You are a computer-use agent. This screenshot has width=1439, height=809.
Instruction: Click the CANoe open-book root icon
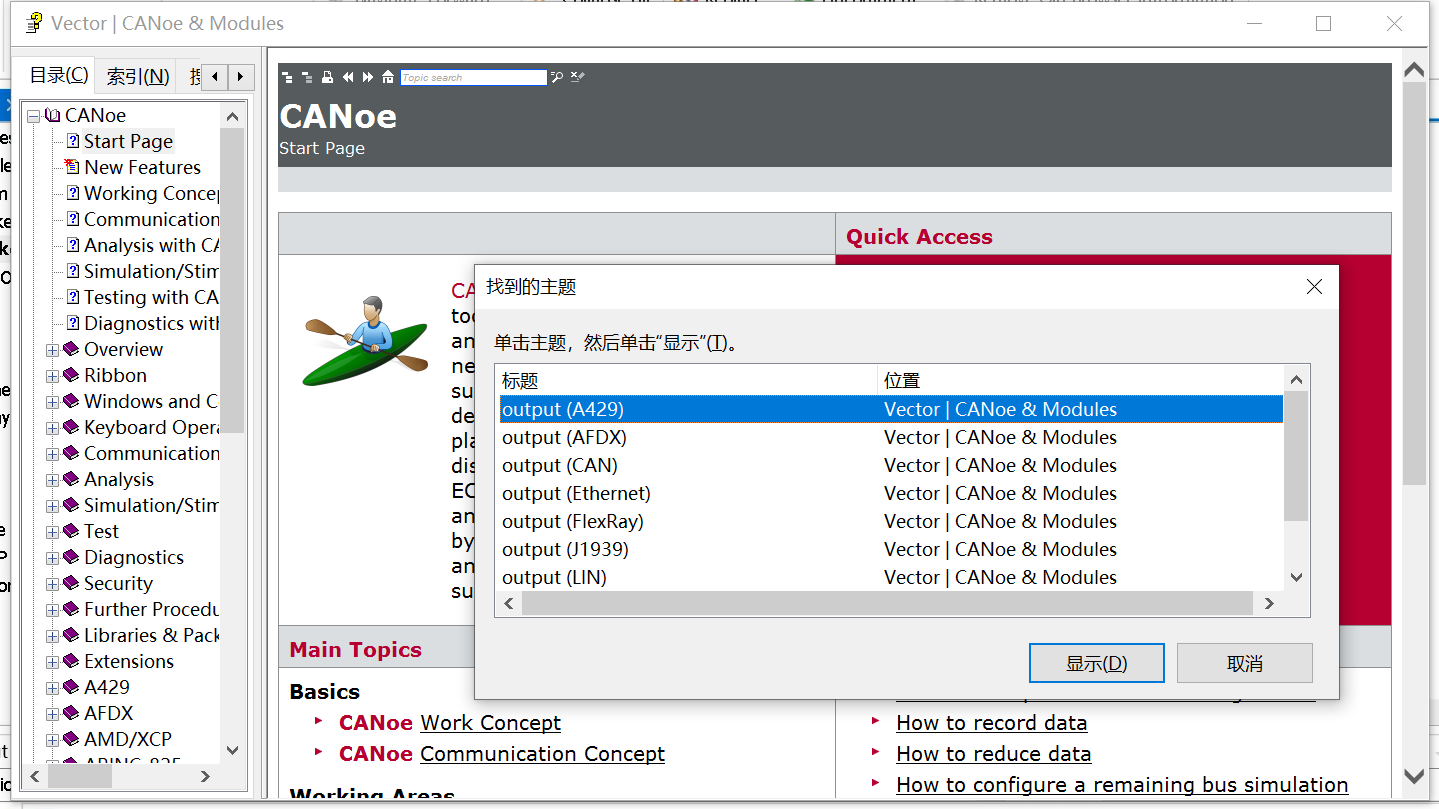pyautogui.click(x=53, y=115)
